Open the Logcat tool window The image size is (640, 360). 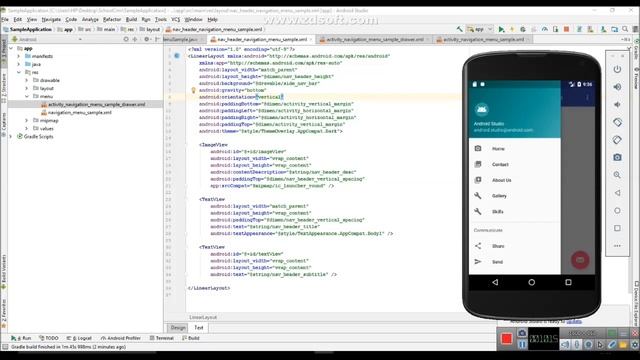point(80,338)
